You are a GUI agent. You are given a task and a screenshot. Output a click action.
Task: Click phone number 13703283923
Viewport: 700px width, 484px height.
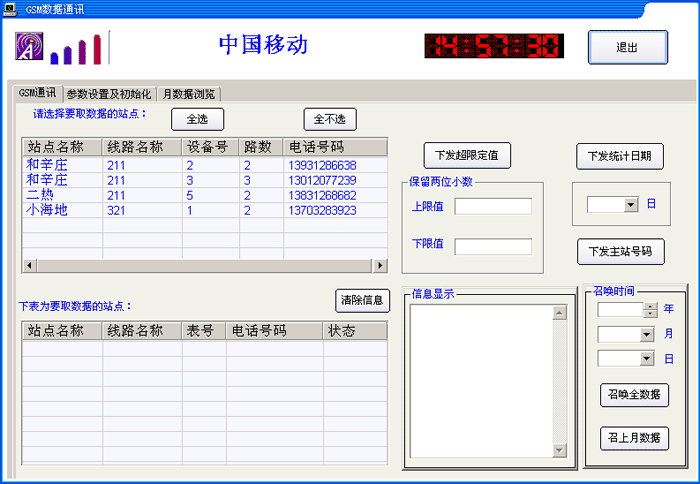[322, 210]
